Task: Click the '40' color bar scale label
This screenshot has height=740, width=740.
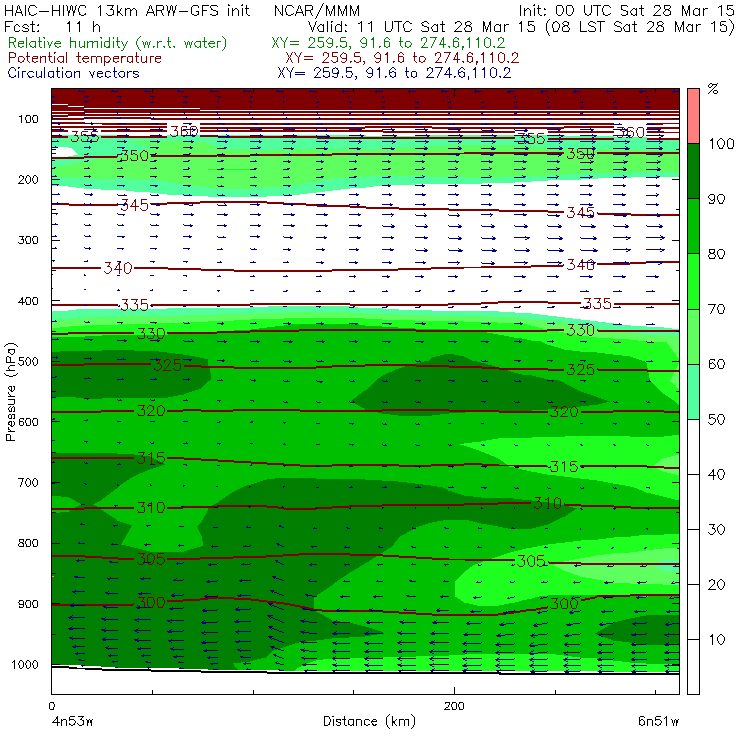Action: pos(716,474)
